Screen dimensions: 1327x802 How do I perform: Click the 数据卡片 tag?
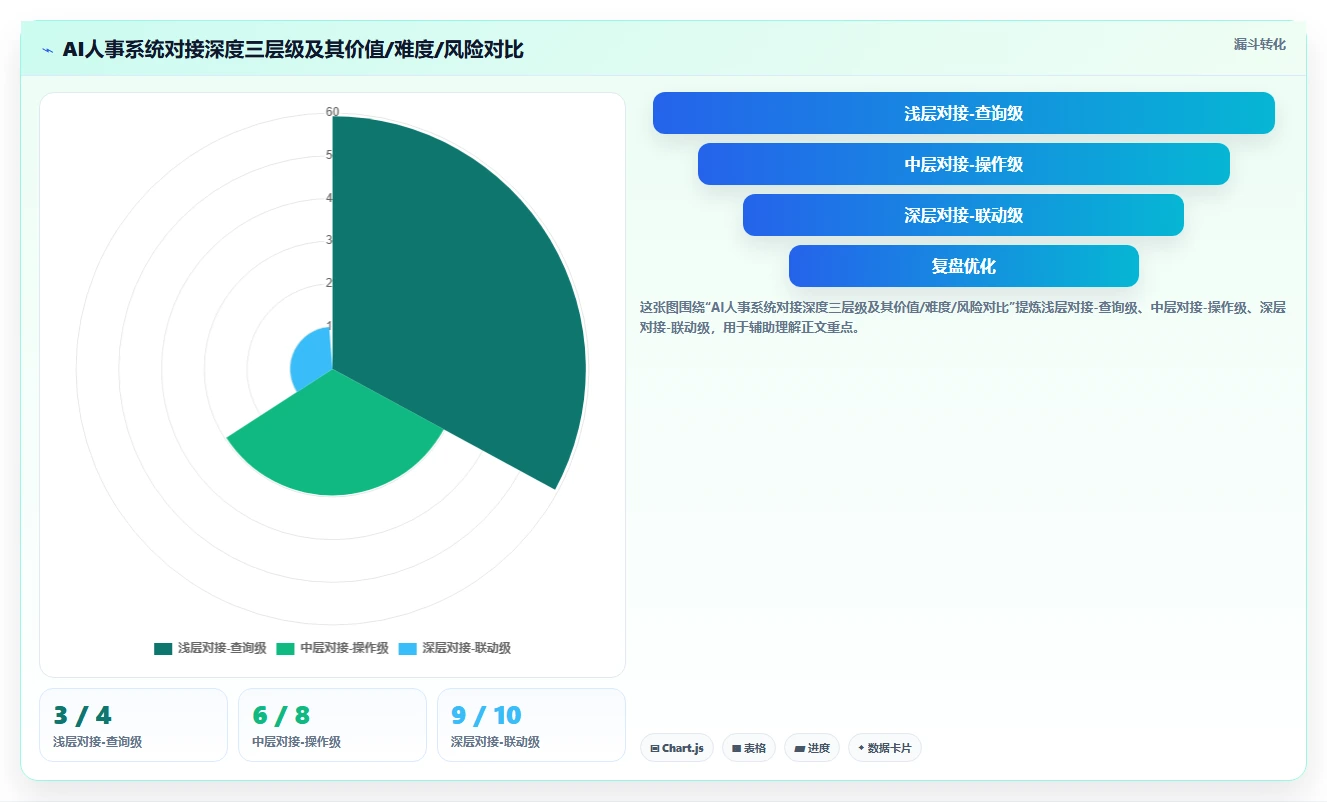pyautogui.click(x=885, y=748)
